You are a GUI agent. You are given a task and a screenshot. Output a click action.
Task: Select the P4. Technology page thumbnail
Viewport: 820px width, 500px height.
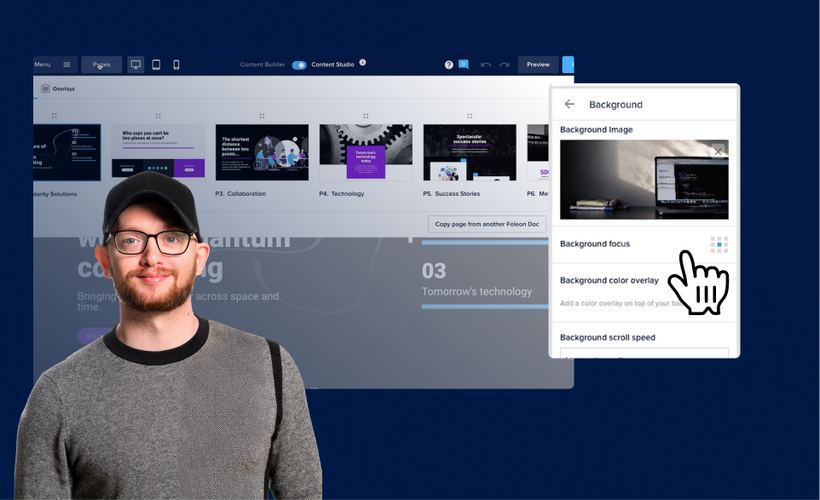(365, 152)
